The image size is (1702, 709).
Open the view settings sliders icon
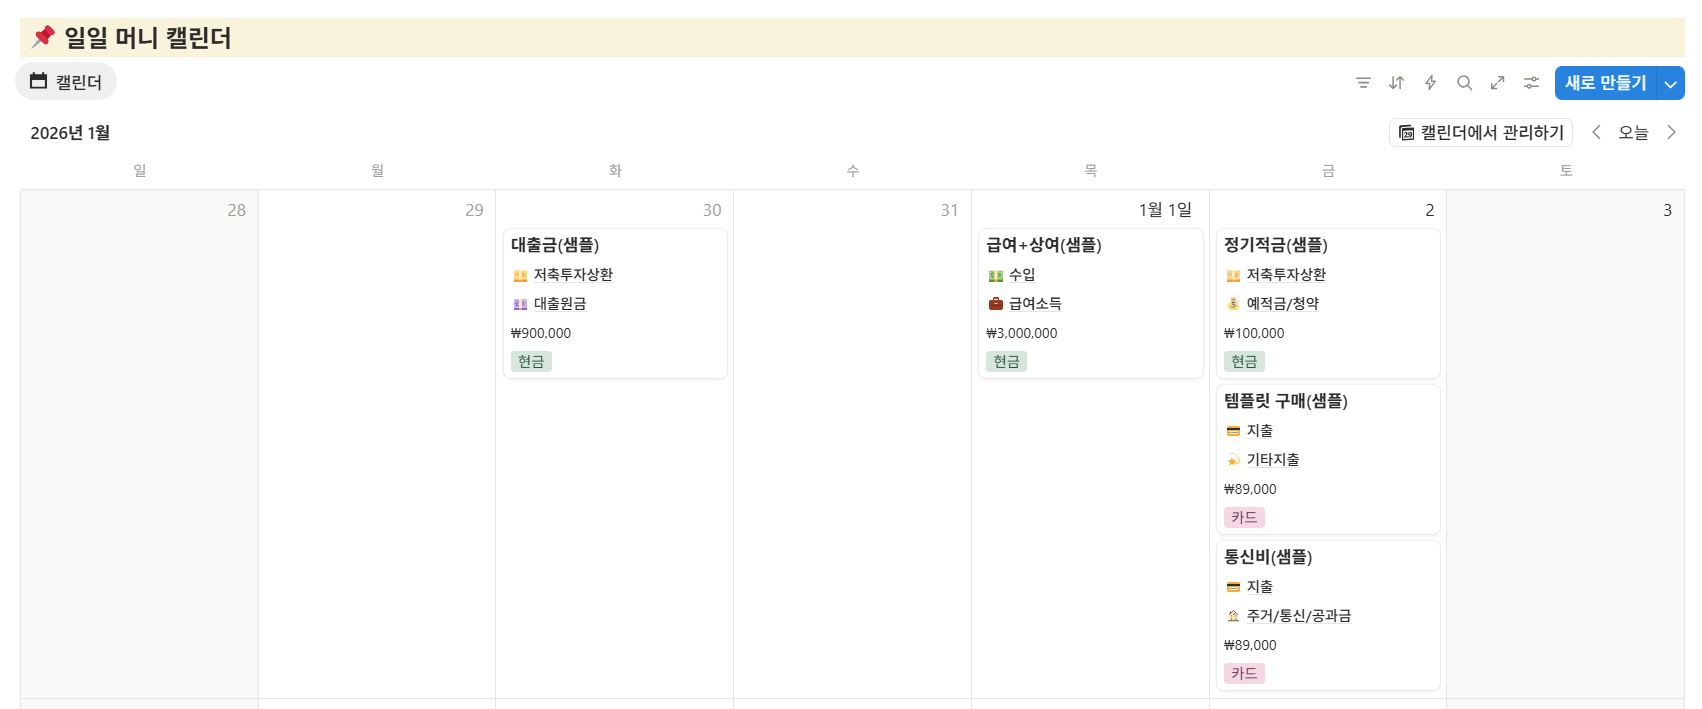coord(1531,83)
